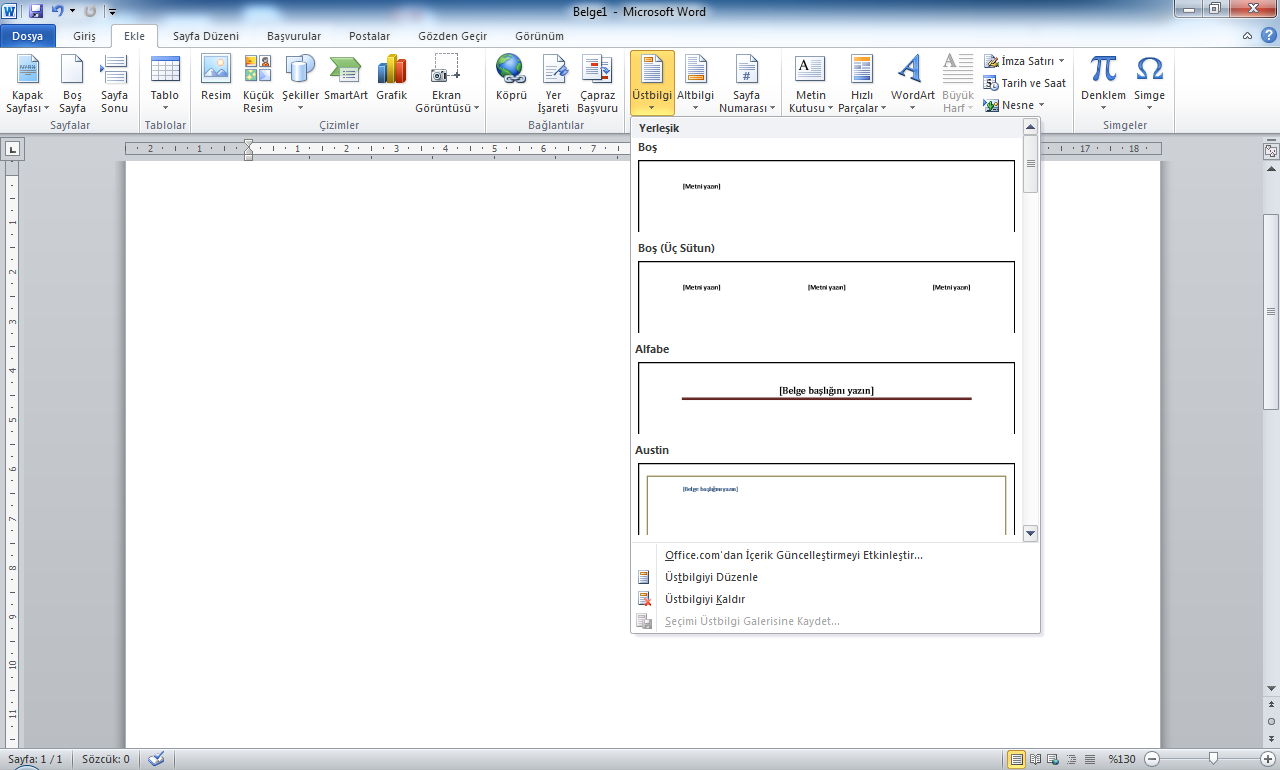Insert a Boş Sayfa blank page

click(72, 84)
